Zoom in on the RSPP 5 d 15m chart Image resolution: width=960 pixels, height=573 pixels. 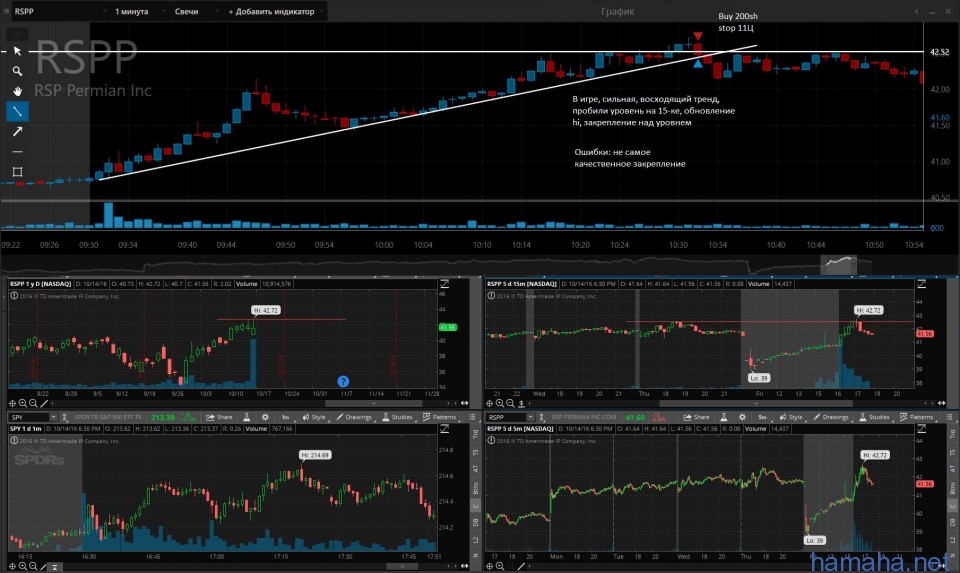click(x=500, y=403)
